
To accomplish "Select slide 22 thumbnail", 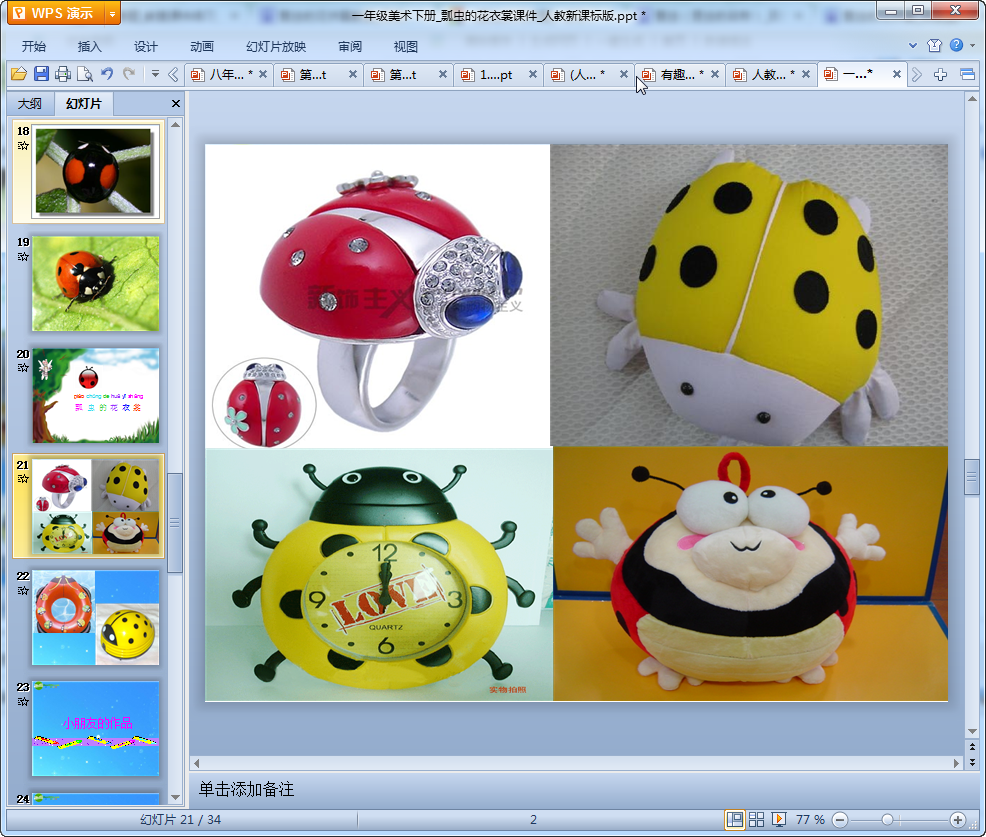I will point(96,618).
